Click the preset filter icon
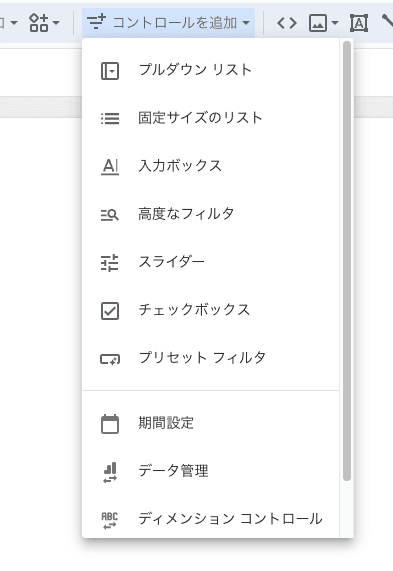The image size is (393, 571). pos(110,359)
